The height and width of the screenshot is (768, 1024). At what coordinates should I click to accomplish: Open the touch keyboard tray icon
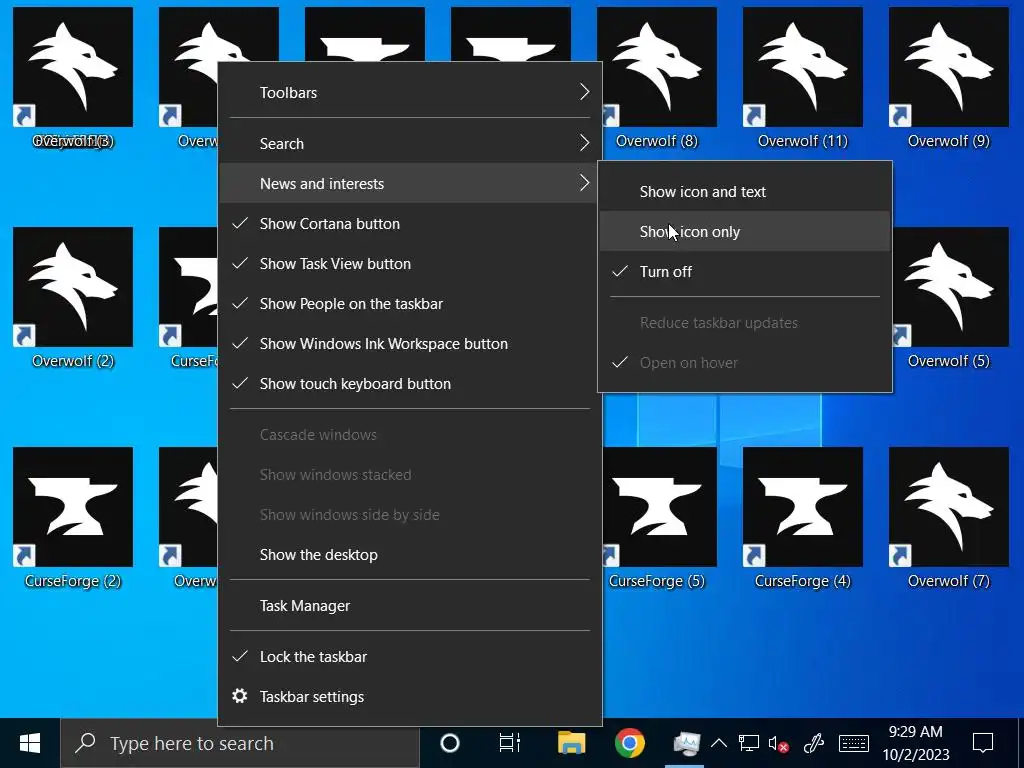click(854, 743)
